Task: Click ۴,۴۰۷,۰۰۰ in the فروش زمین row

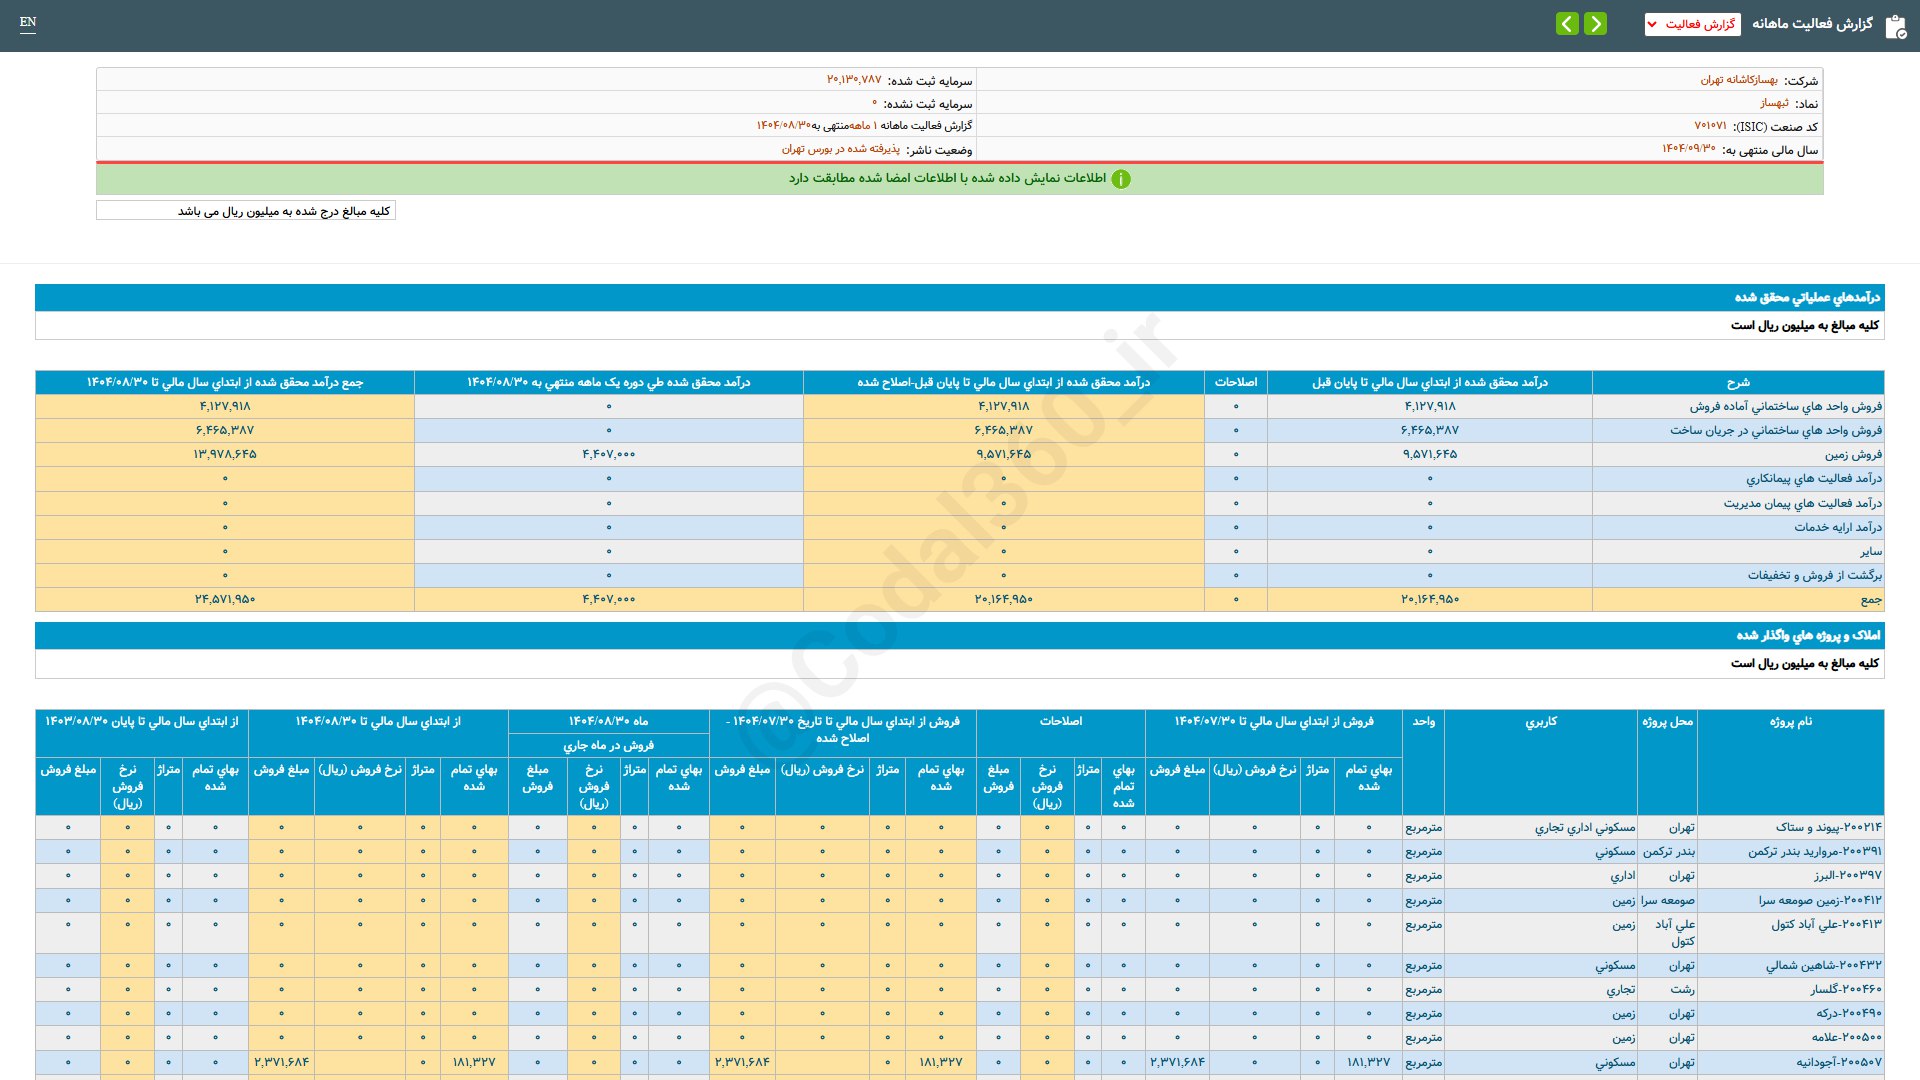Action: tap(608, 454)
